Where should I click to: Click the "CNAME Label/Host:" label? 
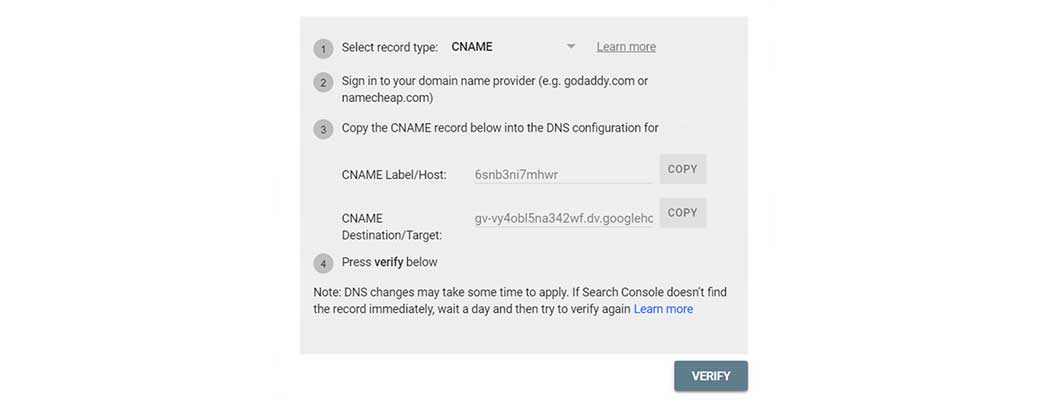point(393,175)
